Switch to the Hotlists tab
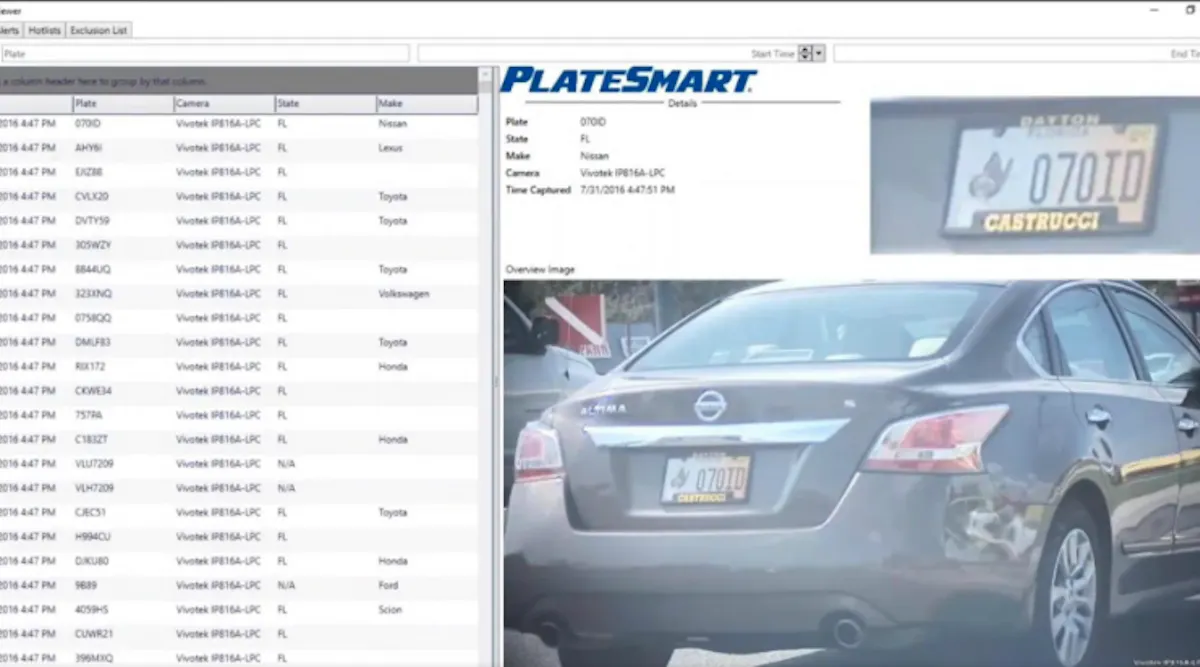 pyautogui.click(x=43, y=30)
